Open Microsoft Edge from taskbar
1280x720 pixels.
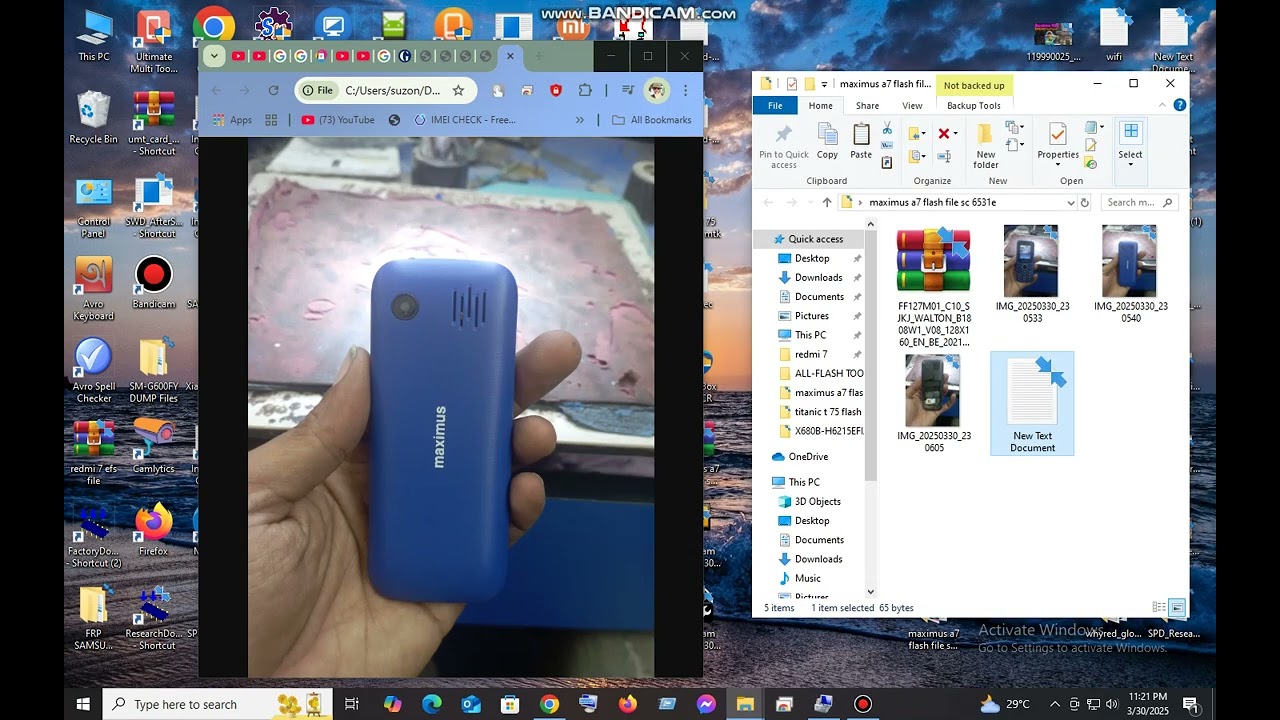pyautogui.click(x=432, y=704)
